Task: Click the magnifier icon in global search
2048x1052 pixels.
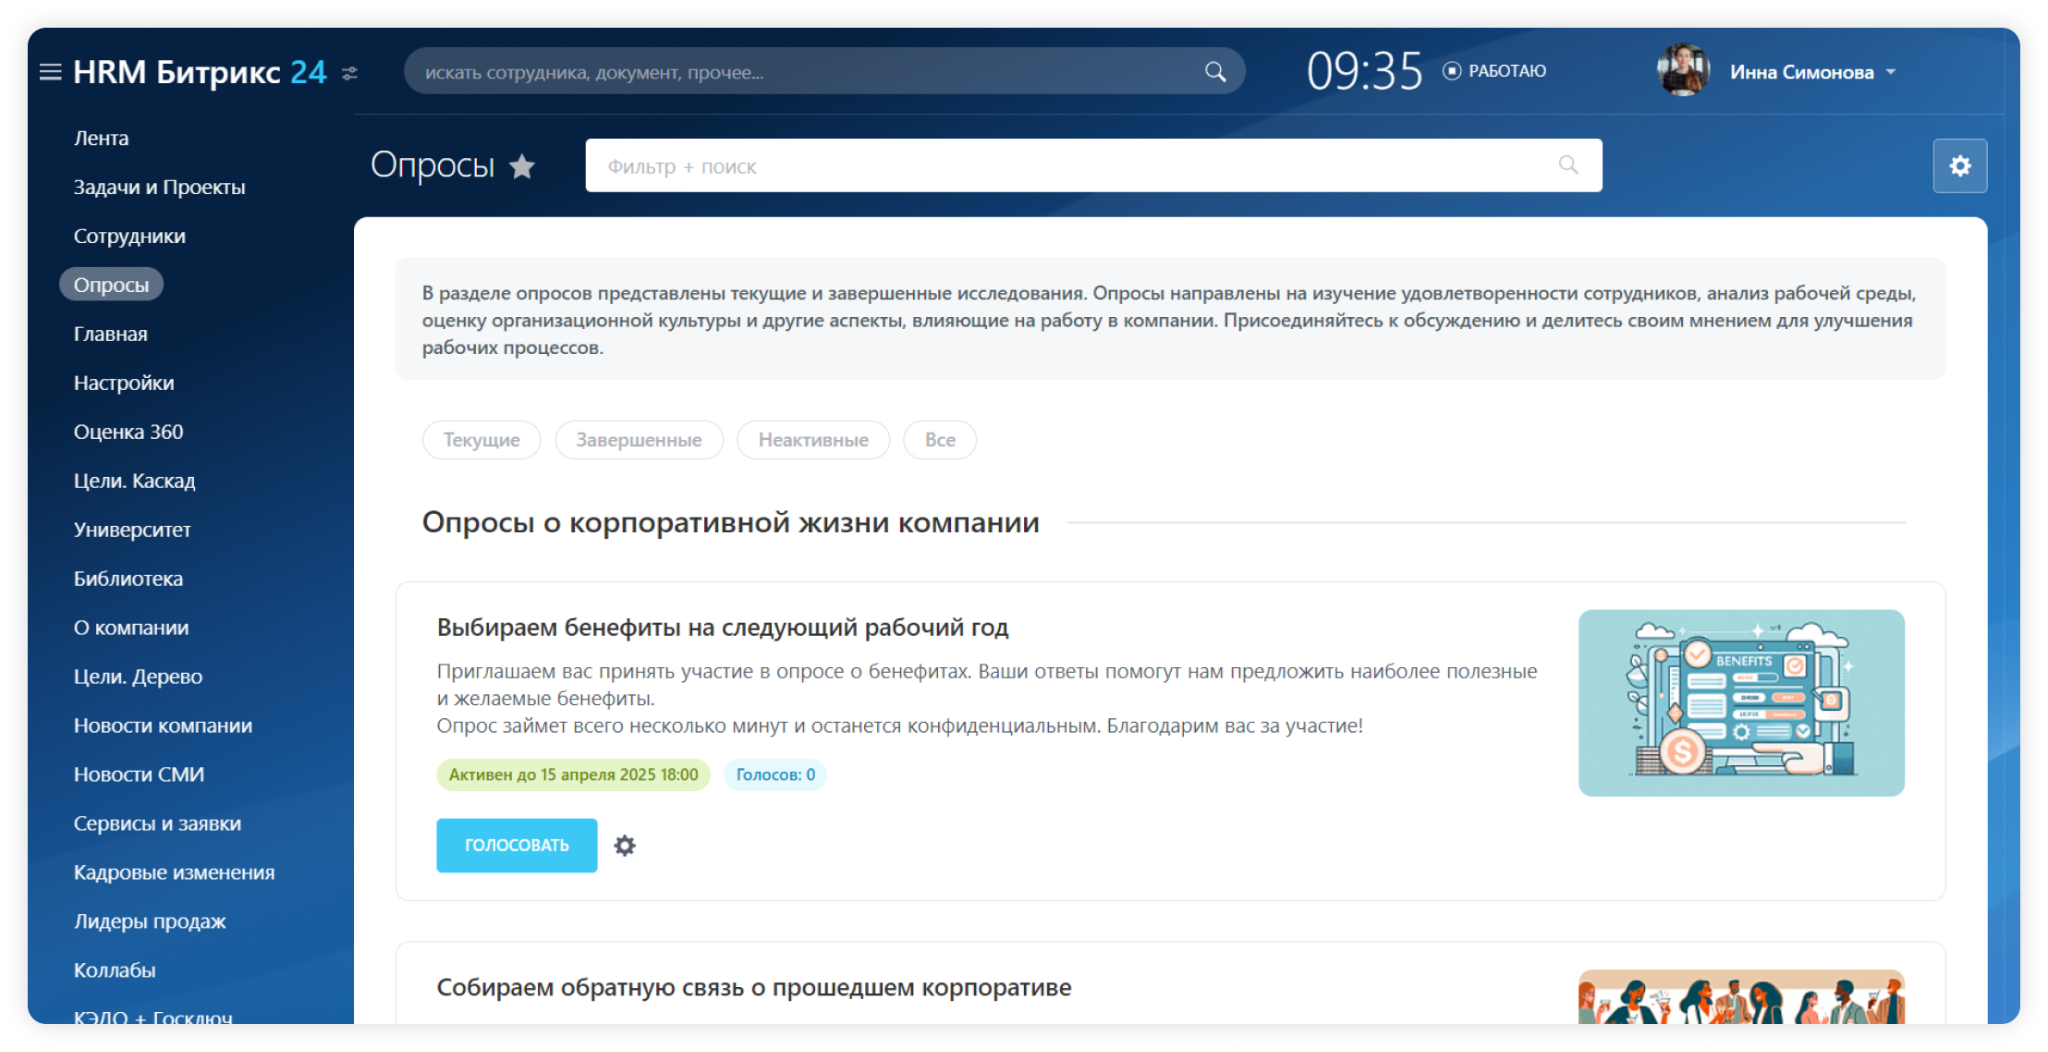Action: pyautogui.click(x=1215, y=72)
